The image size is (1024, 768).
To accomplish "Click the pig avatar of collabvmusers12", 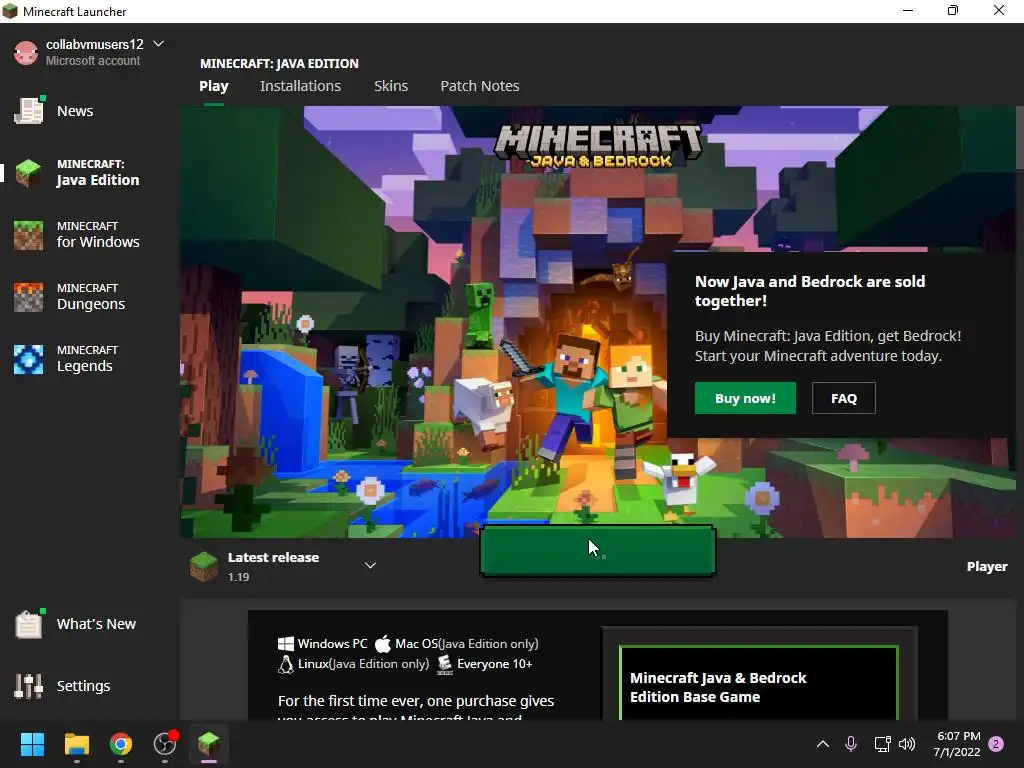I will point(26,52).
